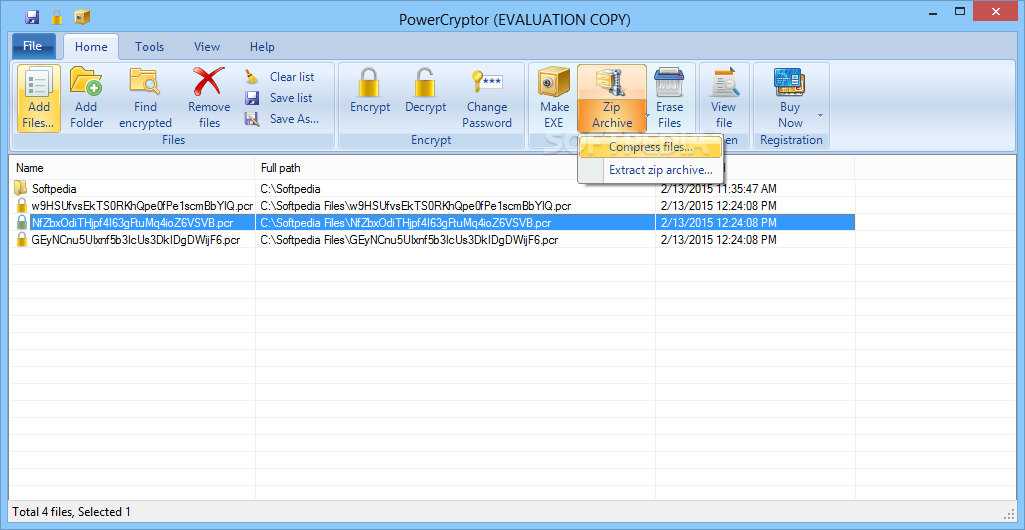Click the Softpedia folder icon in list
This screenshot has height=530, width=1025.
(x=21, y=189)
